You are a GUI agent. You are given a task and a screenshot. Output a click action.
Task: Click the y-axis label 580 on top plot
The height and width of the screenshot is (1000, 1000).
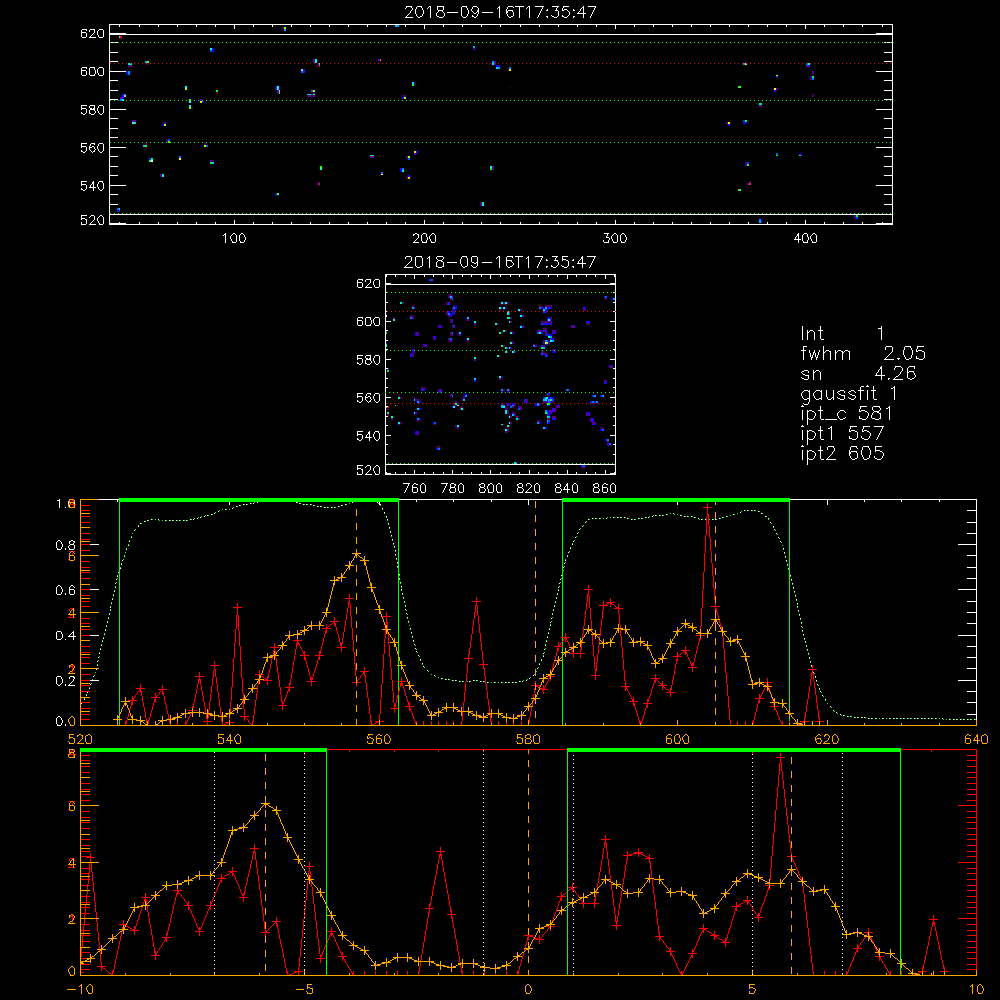(92, 110)
